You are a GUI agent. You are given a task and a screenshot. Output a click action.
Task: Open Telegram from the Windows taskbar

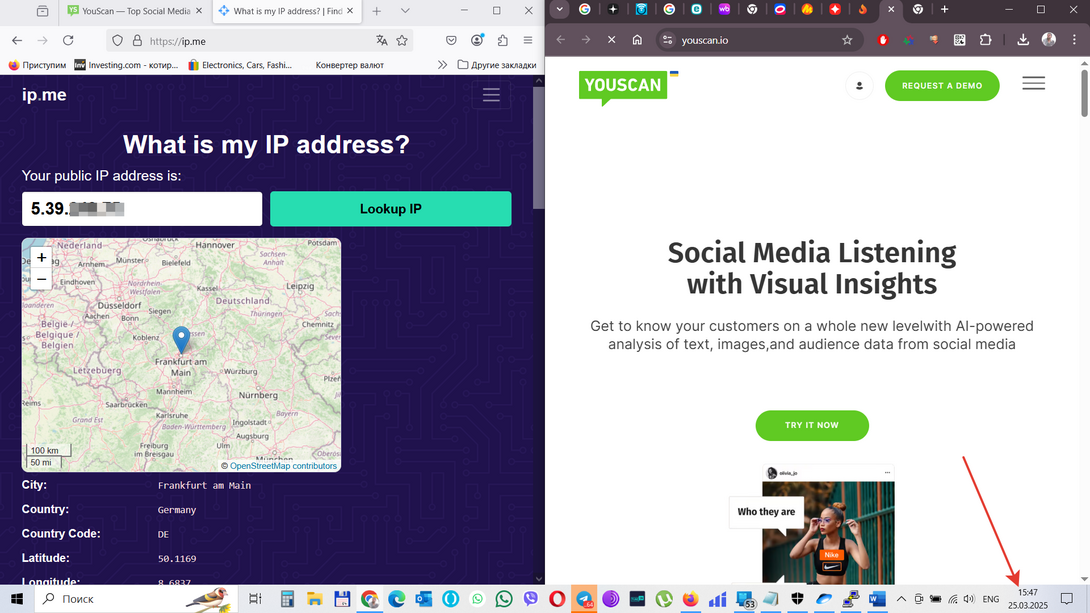(x=585, y=599)
